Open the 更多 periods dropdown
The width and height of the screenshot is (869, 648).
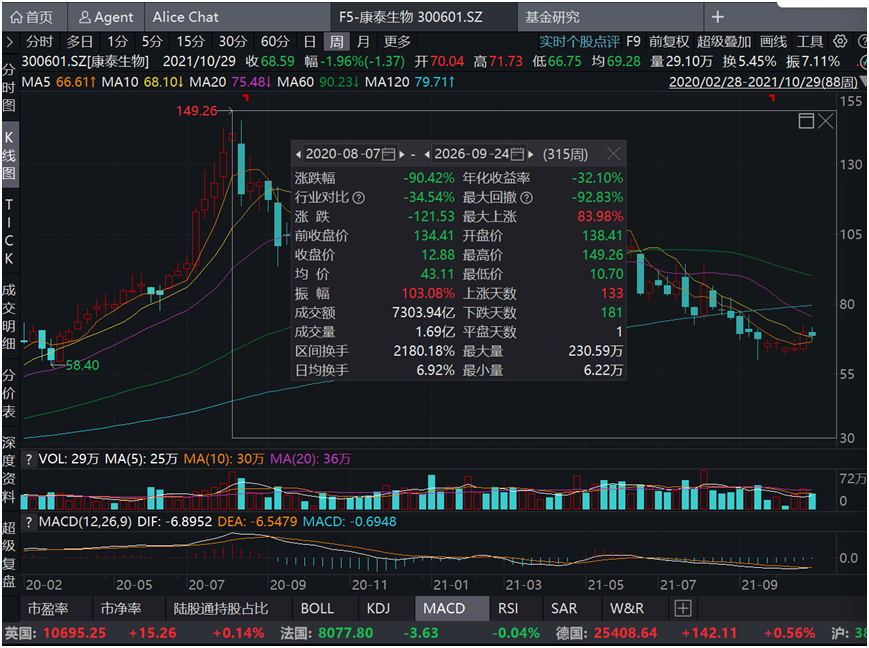coord(397,42)
